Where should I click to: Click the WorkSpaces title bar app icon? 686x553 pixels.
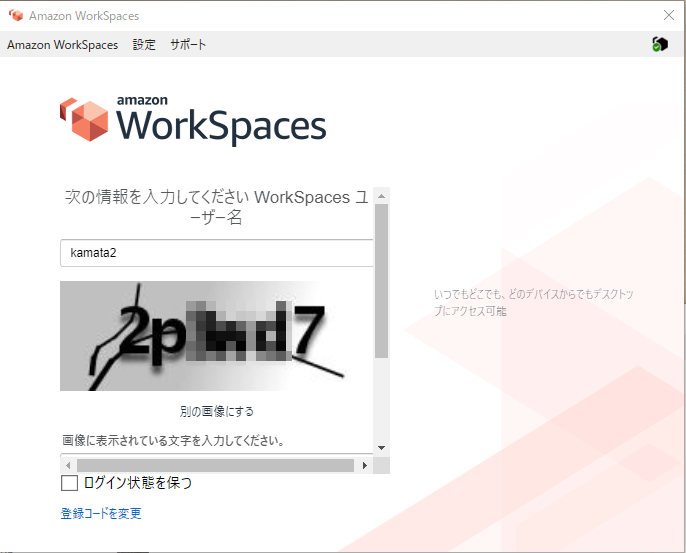click(16, 15)
